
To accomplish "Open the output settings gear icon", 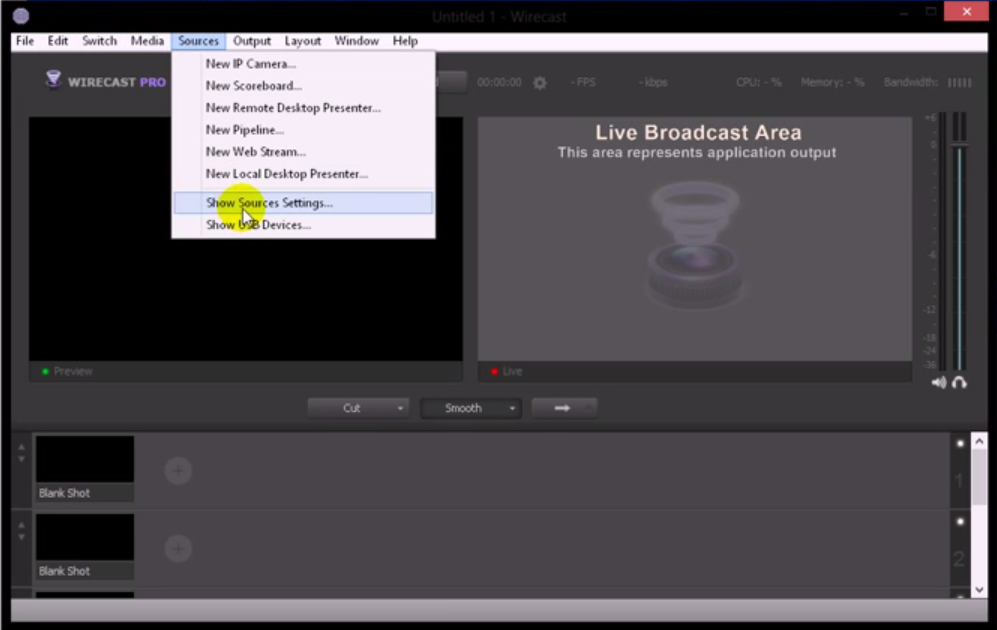I will (x=540, y=83).
